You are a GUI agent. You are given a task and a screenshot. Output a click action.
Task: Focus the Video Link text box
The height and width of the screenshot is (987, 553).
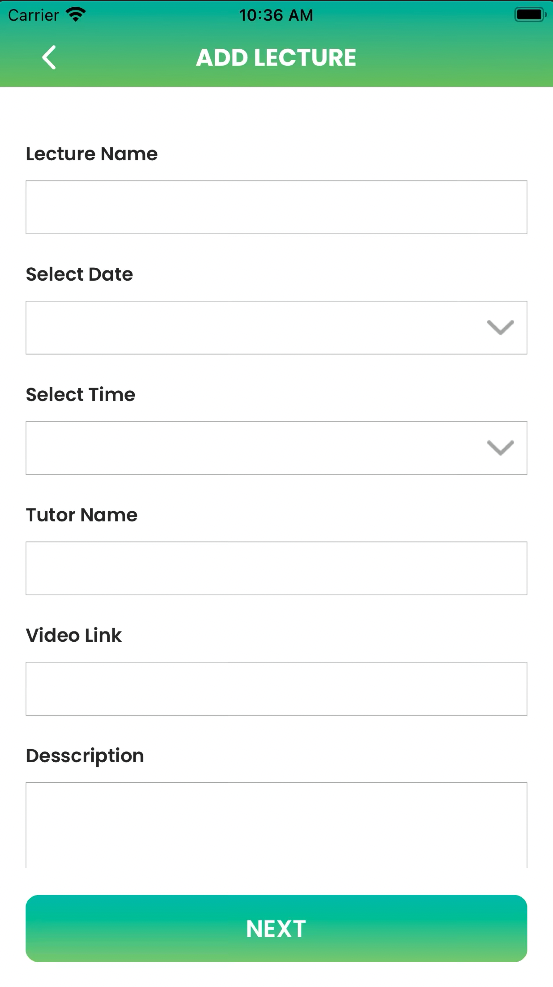point(276,689)
